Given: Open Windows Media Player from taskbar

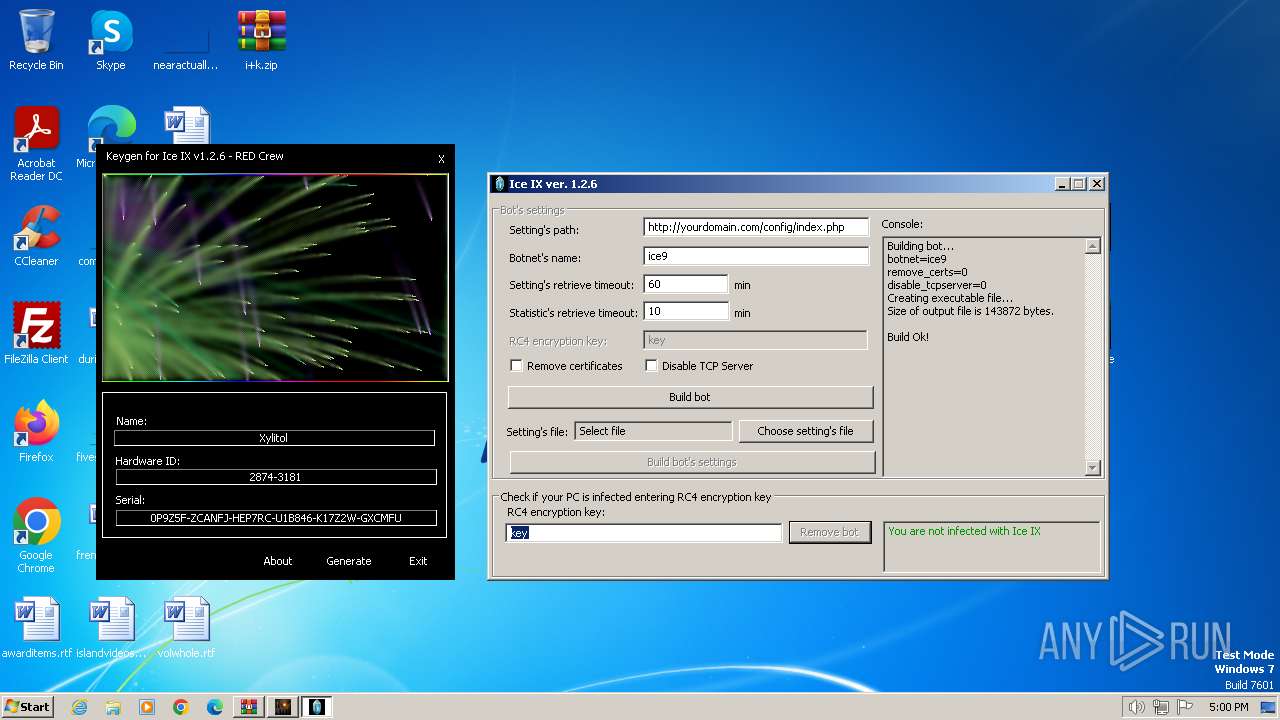Looking at the screenshot, I should pyautogui.click(x=147, y=707).
